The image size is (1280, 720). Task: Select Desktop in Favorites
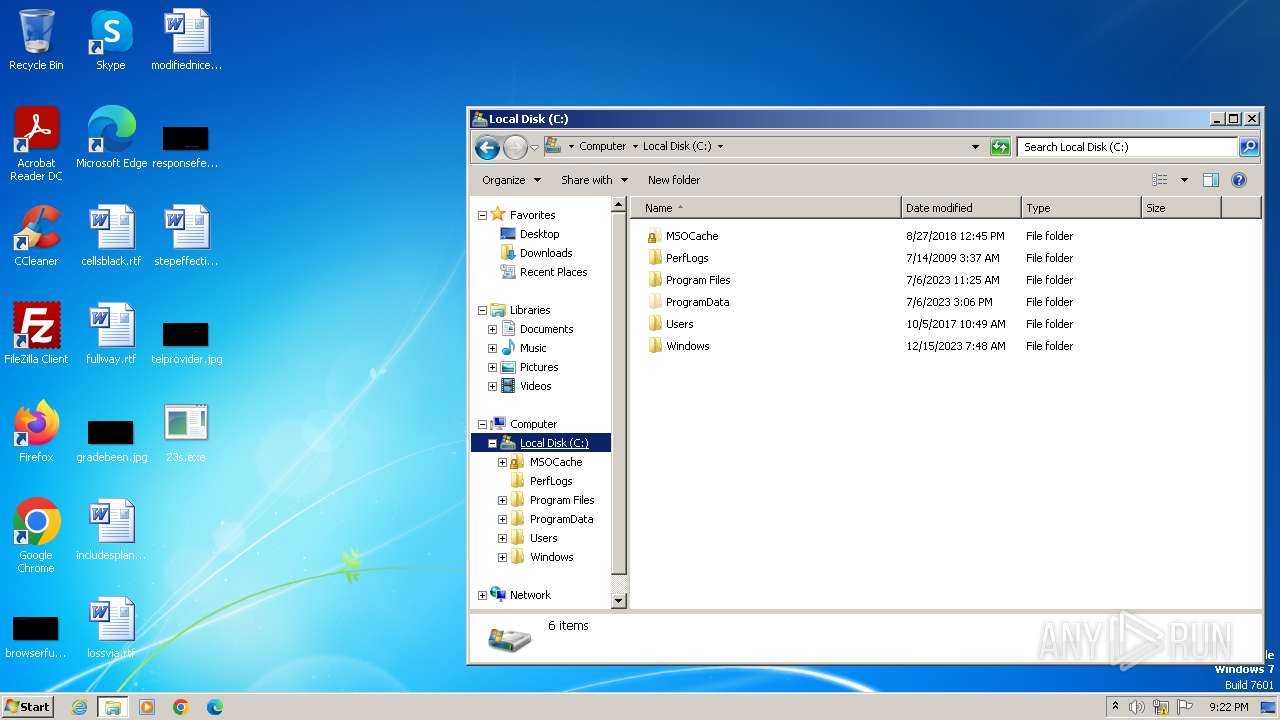pyautogui.click(x=539, y=234)
